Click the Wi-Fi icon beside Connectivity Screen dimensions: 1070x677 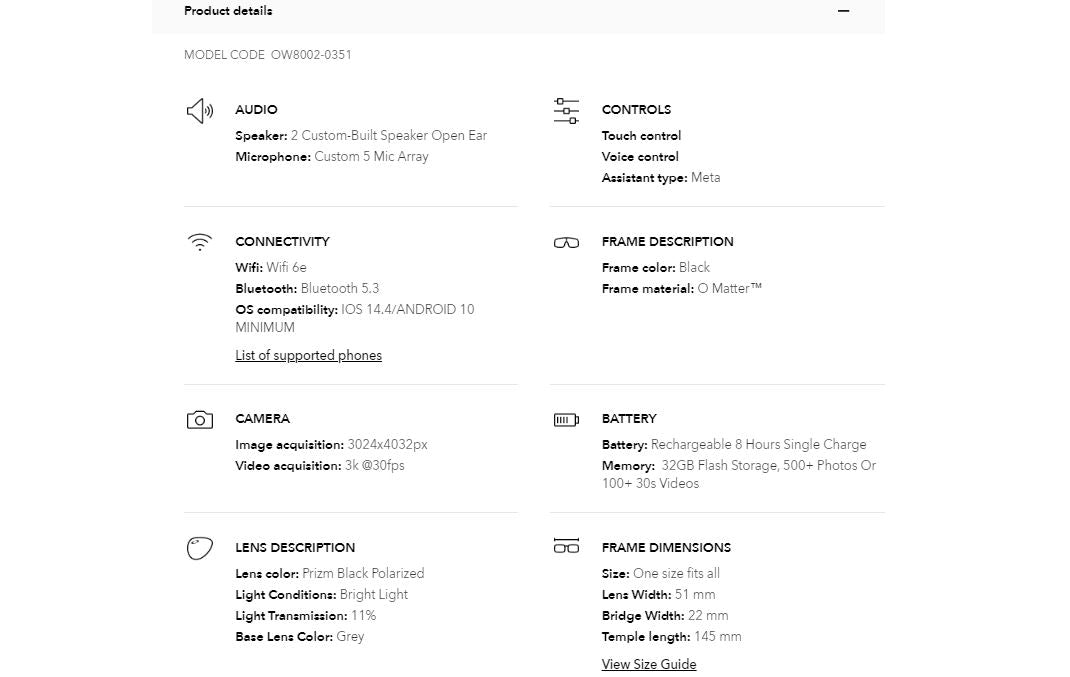[x=200, y=242]
